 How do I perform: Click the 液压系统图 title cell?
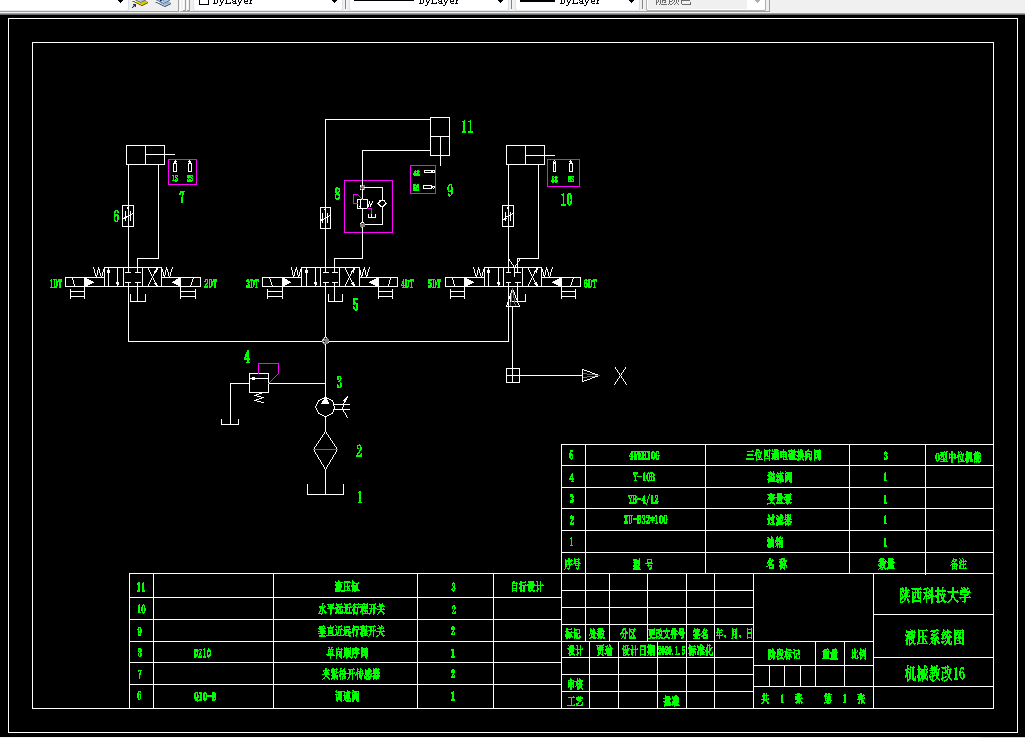tap(933, 637)
